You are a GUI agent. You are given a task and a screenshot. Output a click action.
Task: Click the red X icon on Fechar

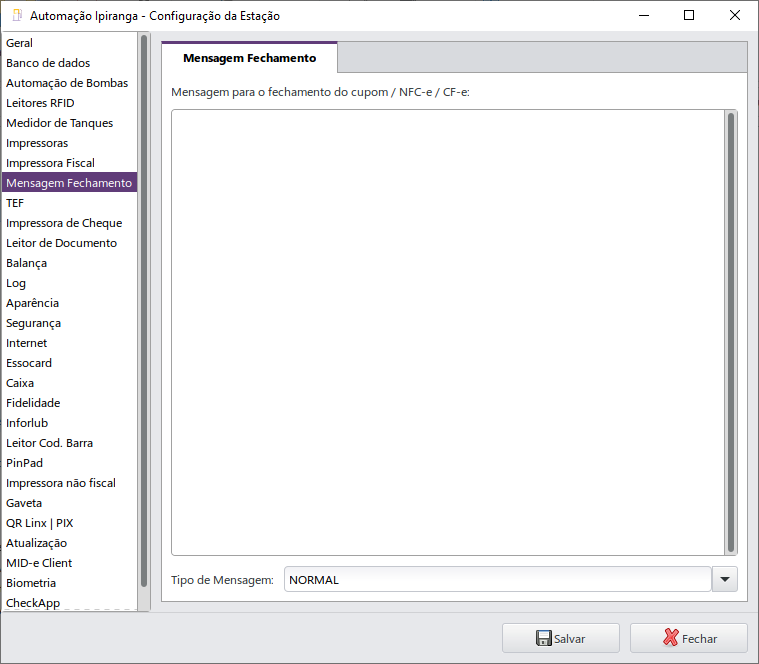coord(671,638)
